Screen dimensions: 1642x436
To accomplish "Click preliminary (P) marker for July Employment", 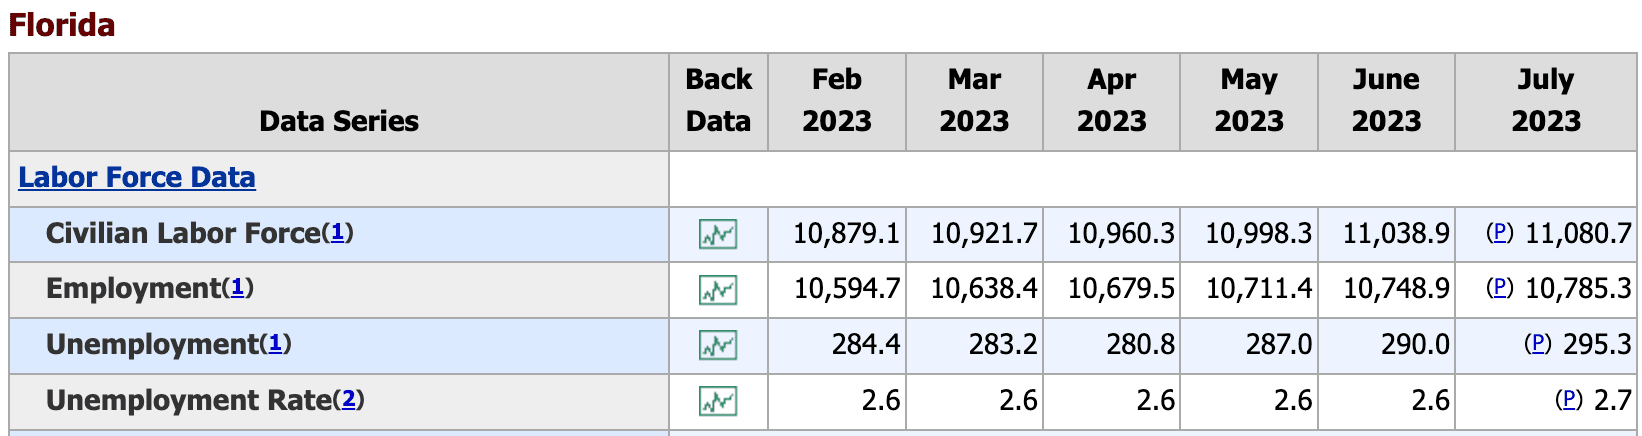I will 1499,288.
